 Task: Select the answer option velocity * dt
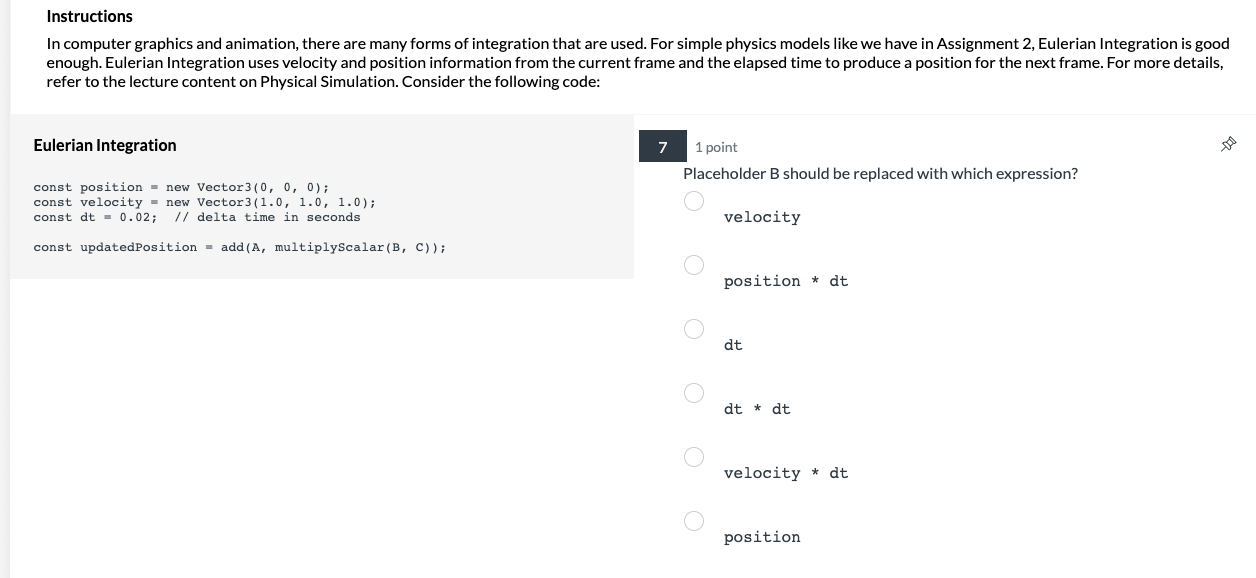click(694, 457)
